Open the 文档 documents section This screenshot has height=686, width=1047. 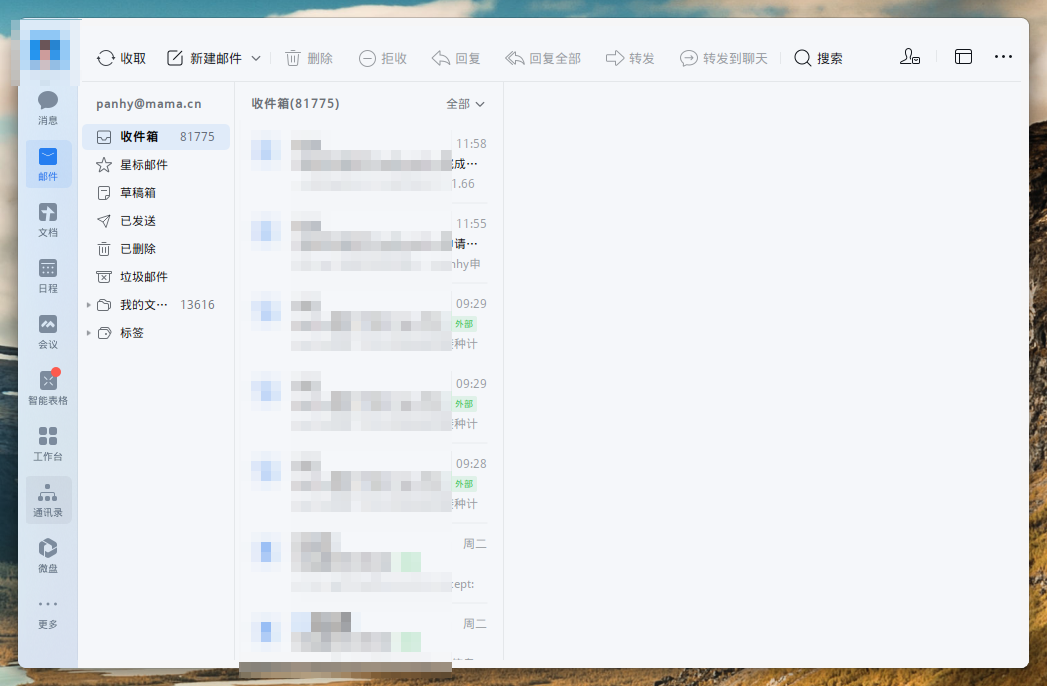click(x=47, y=220)
